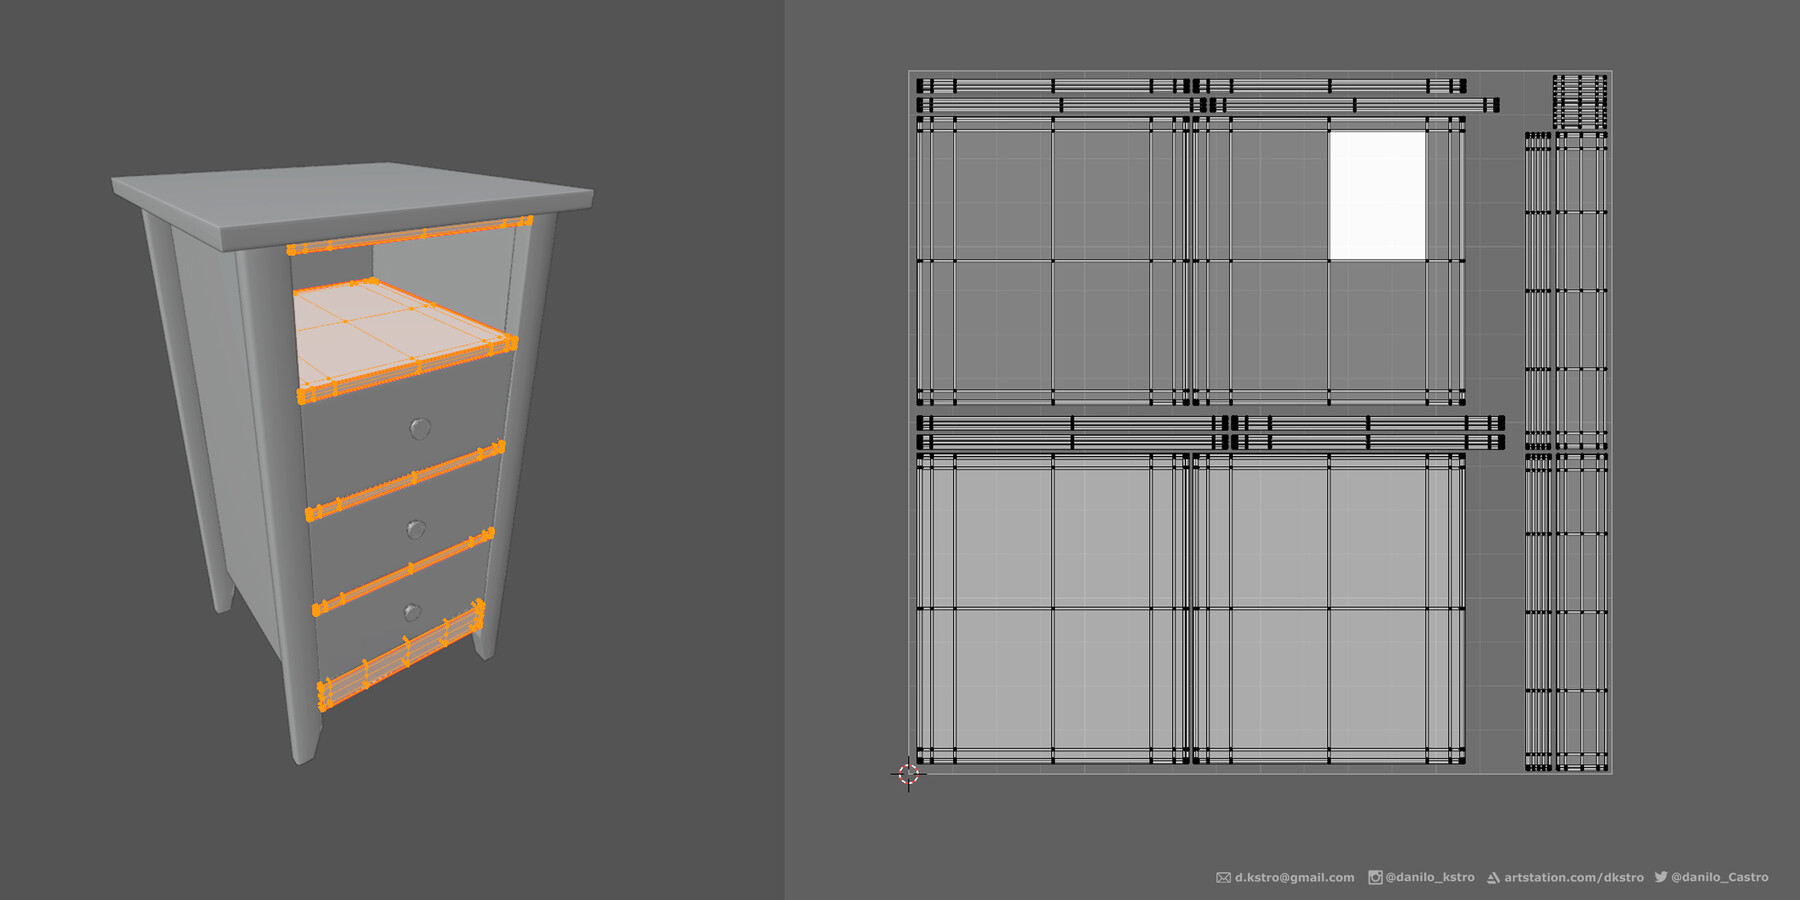1800x900 pixels.
Task: Select the @danilo_Castro Twitter handle
Action: click(x=1718, y=877)
